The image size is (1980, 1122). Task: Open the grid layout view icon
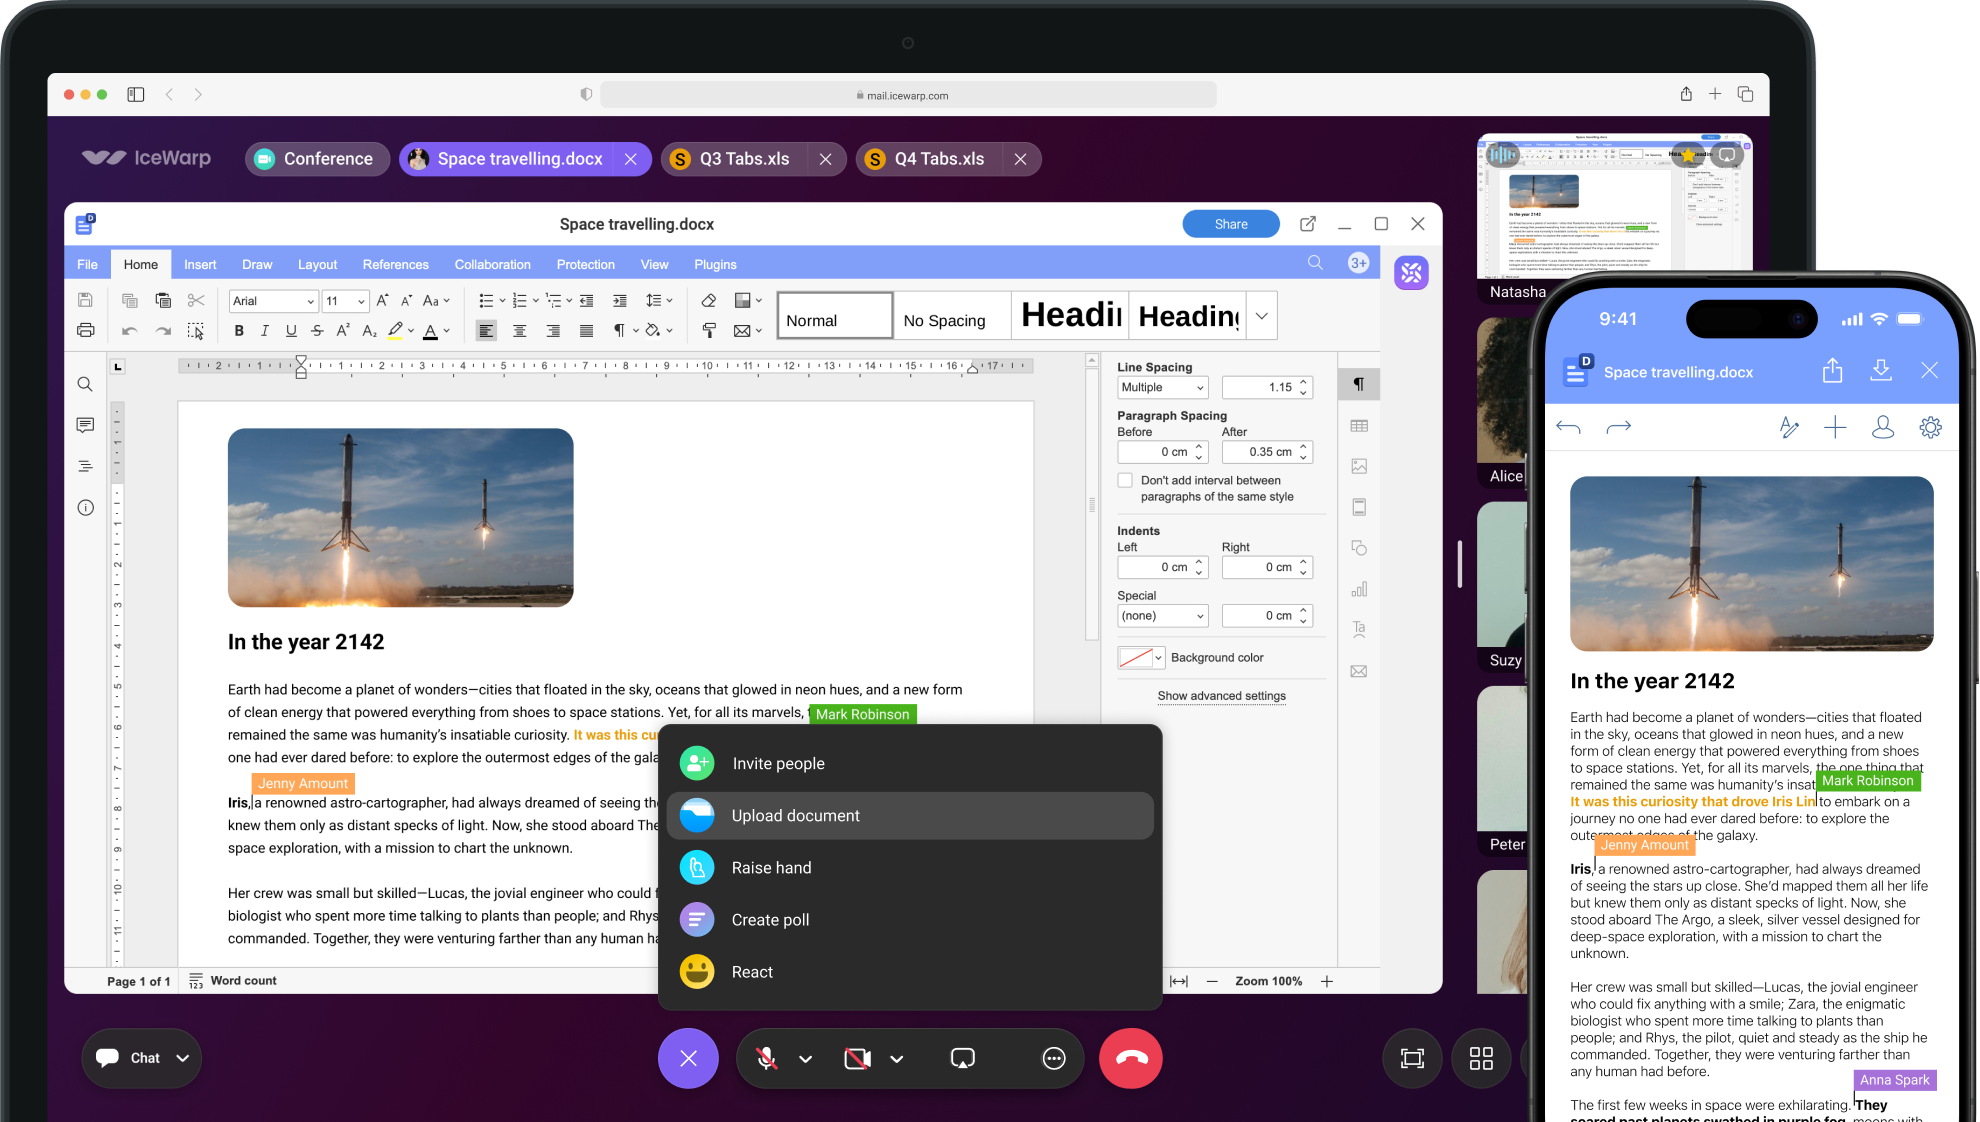[1481, 1058]
